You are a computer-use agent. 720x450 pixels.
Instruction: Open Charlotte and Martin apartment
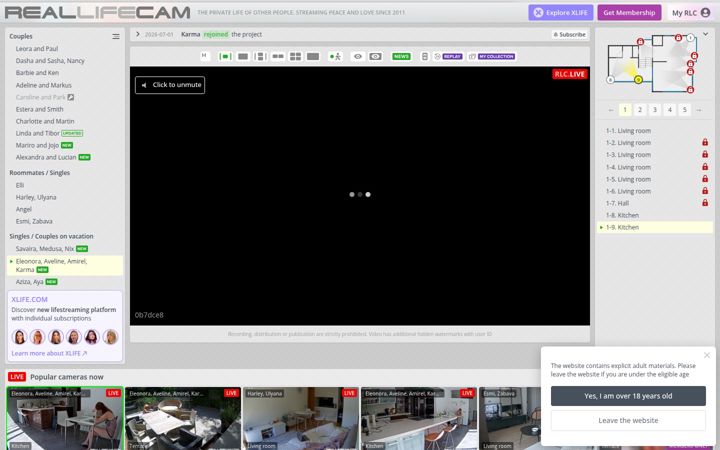45,121
